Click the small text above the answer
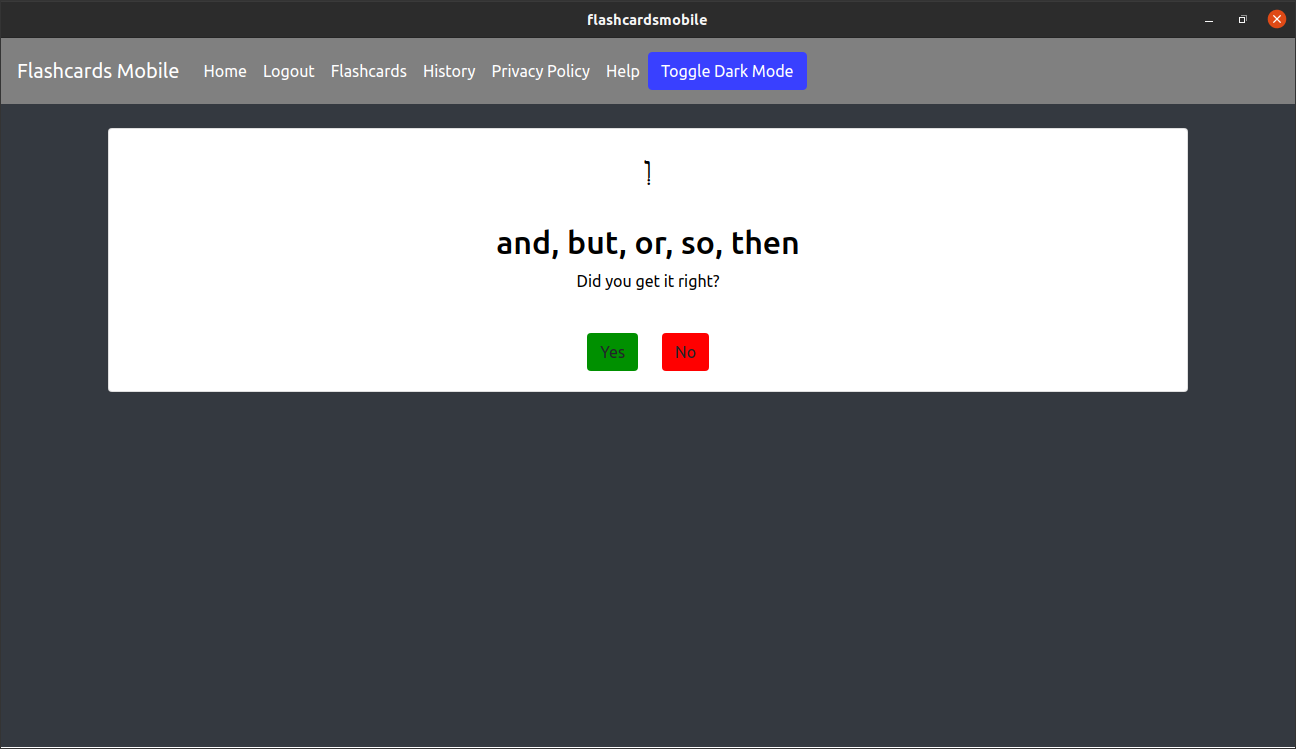 tap(647, 171)
